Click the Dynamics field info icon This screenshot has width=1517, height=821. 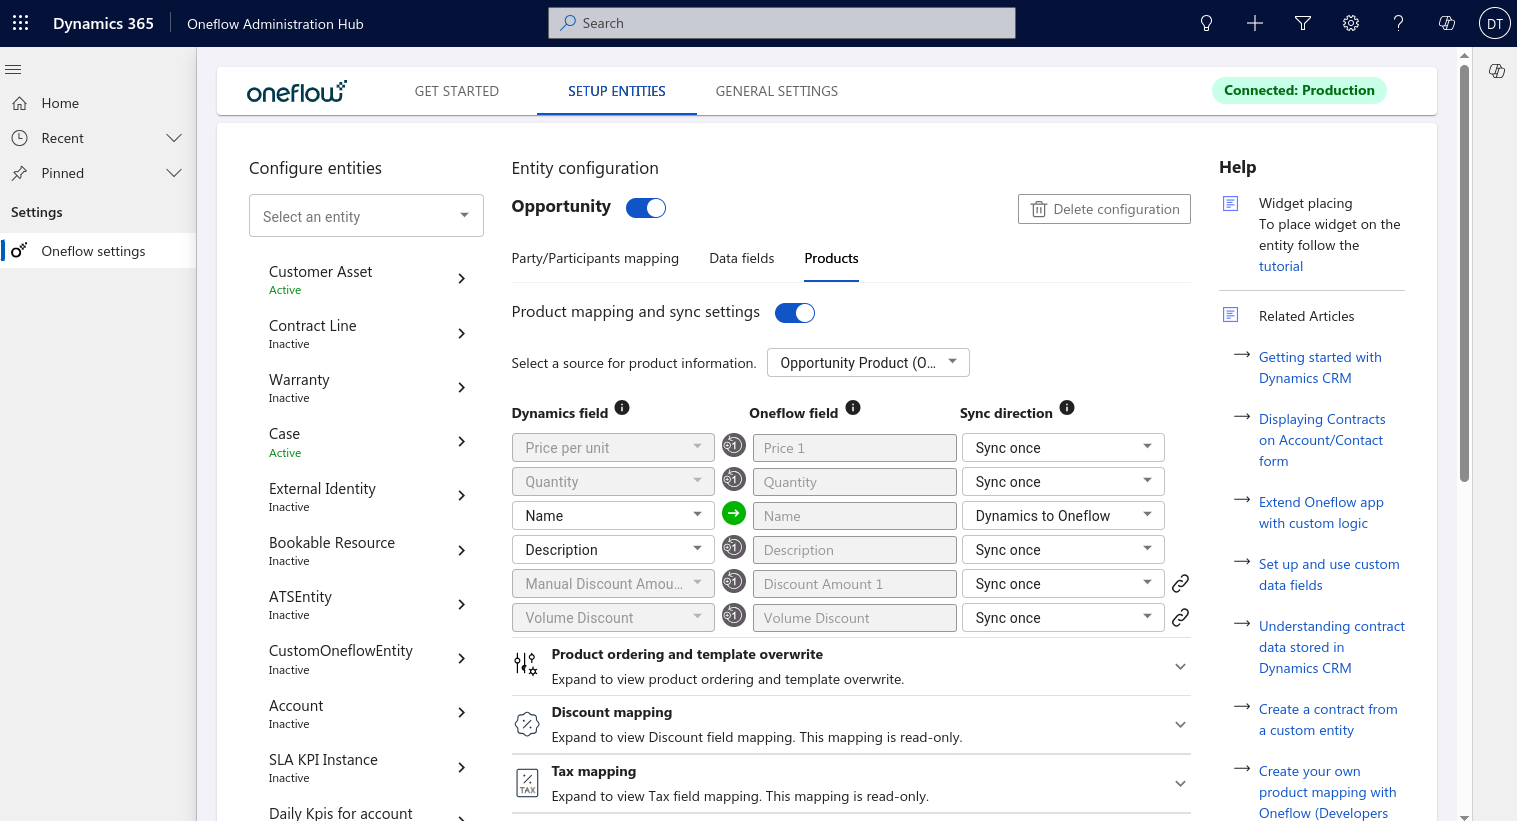pos(622,407)
